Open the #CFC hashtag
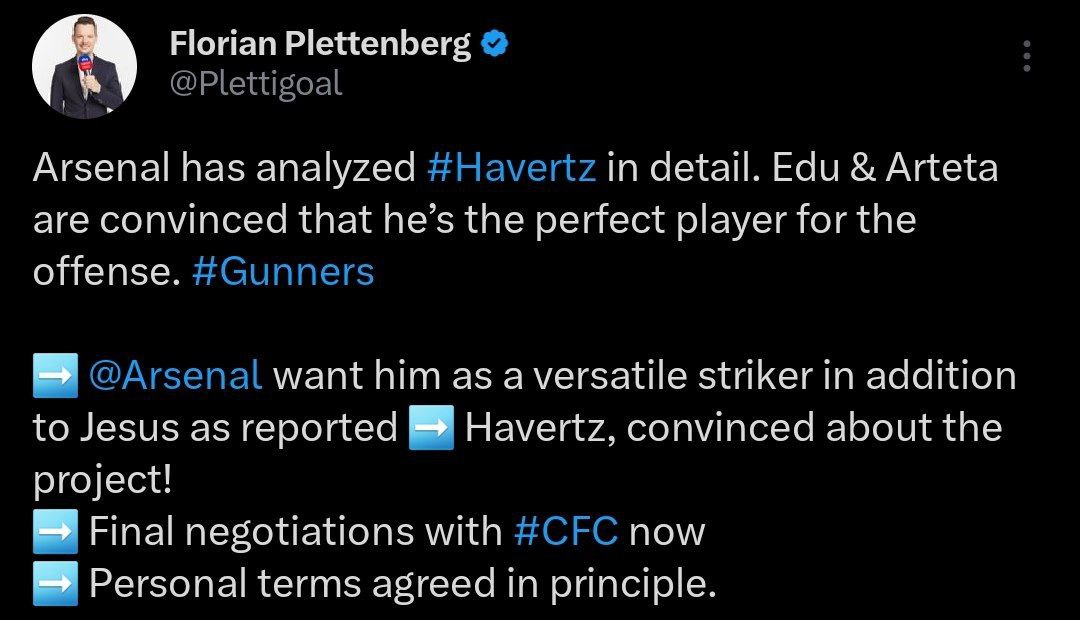 click(x=566, y=531)
